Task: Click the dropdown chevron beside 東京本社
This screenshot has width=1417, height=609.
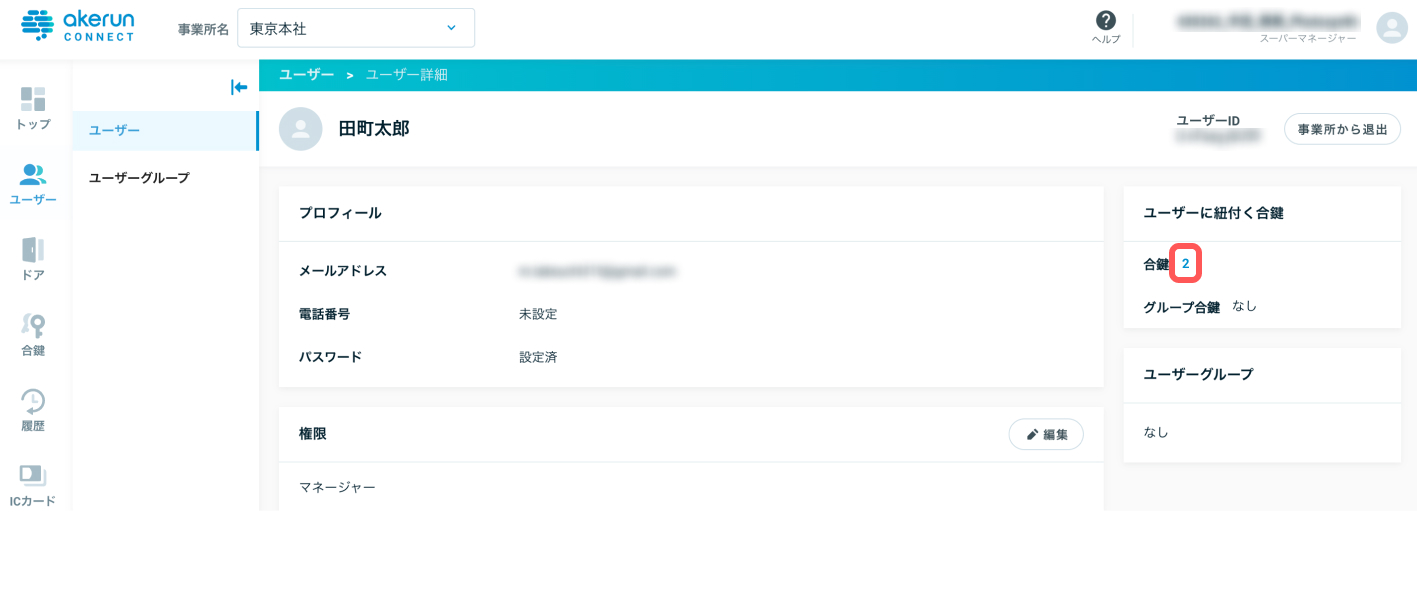Action: pyautogui.click(x=451, y=28)
